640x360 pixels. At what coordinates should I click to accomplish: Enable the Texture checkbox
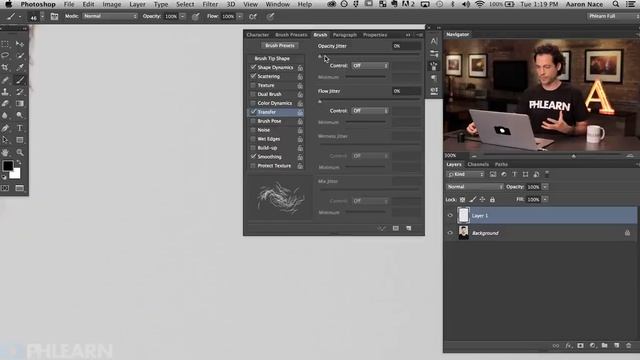point(253,85)
